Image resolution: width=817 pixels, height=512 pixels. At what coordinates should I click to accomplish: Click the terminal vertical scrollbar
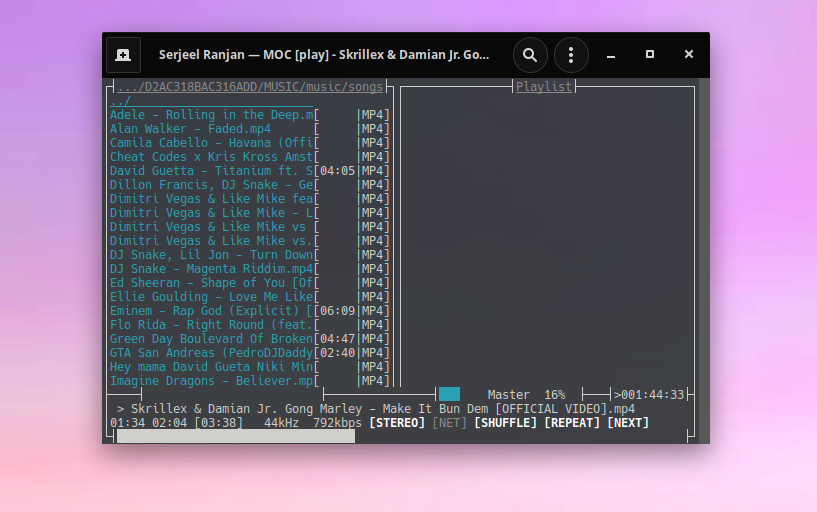704,260
